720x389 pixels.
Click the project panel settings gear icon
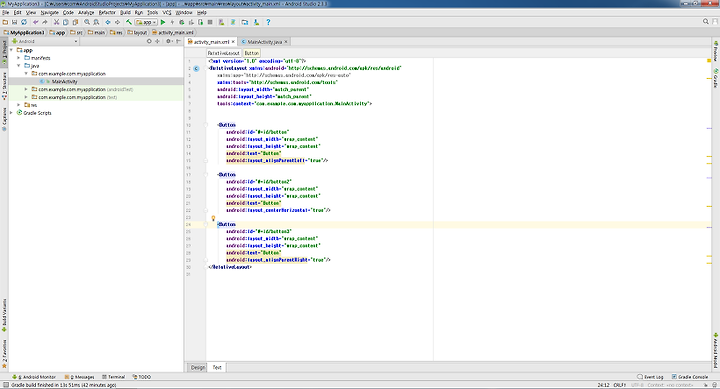click(x=169, y=41)
